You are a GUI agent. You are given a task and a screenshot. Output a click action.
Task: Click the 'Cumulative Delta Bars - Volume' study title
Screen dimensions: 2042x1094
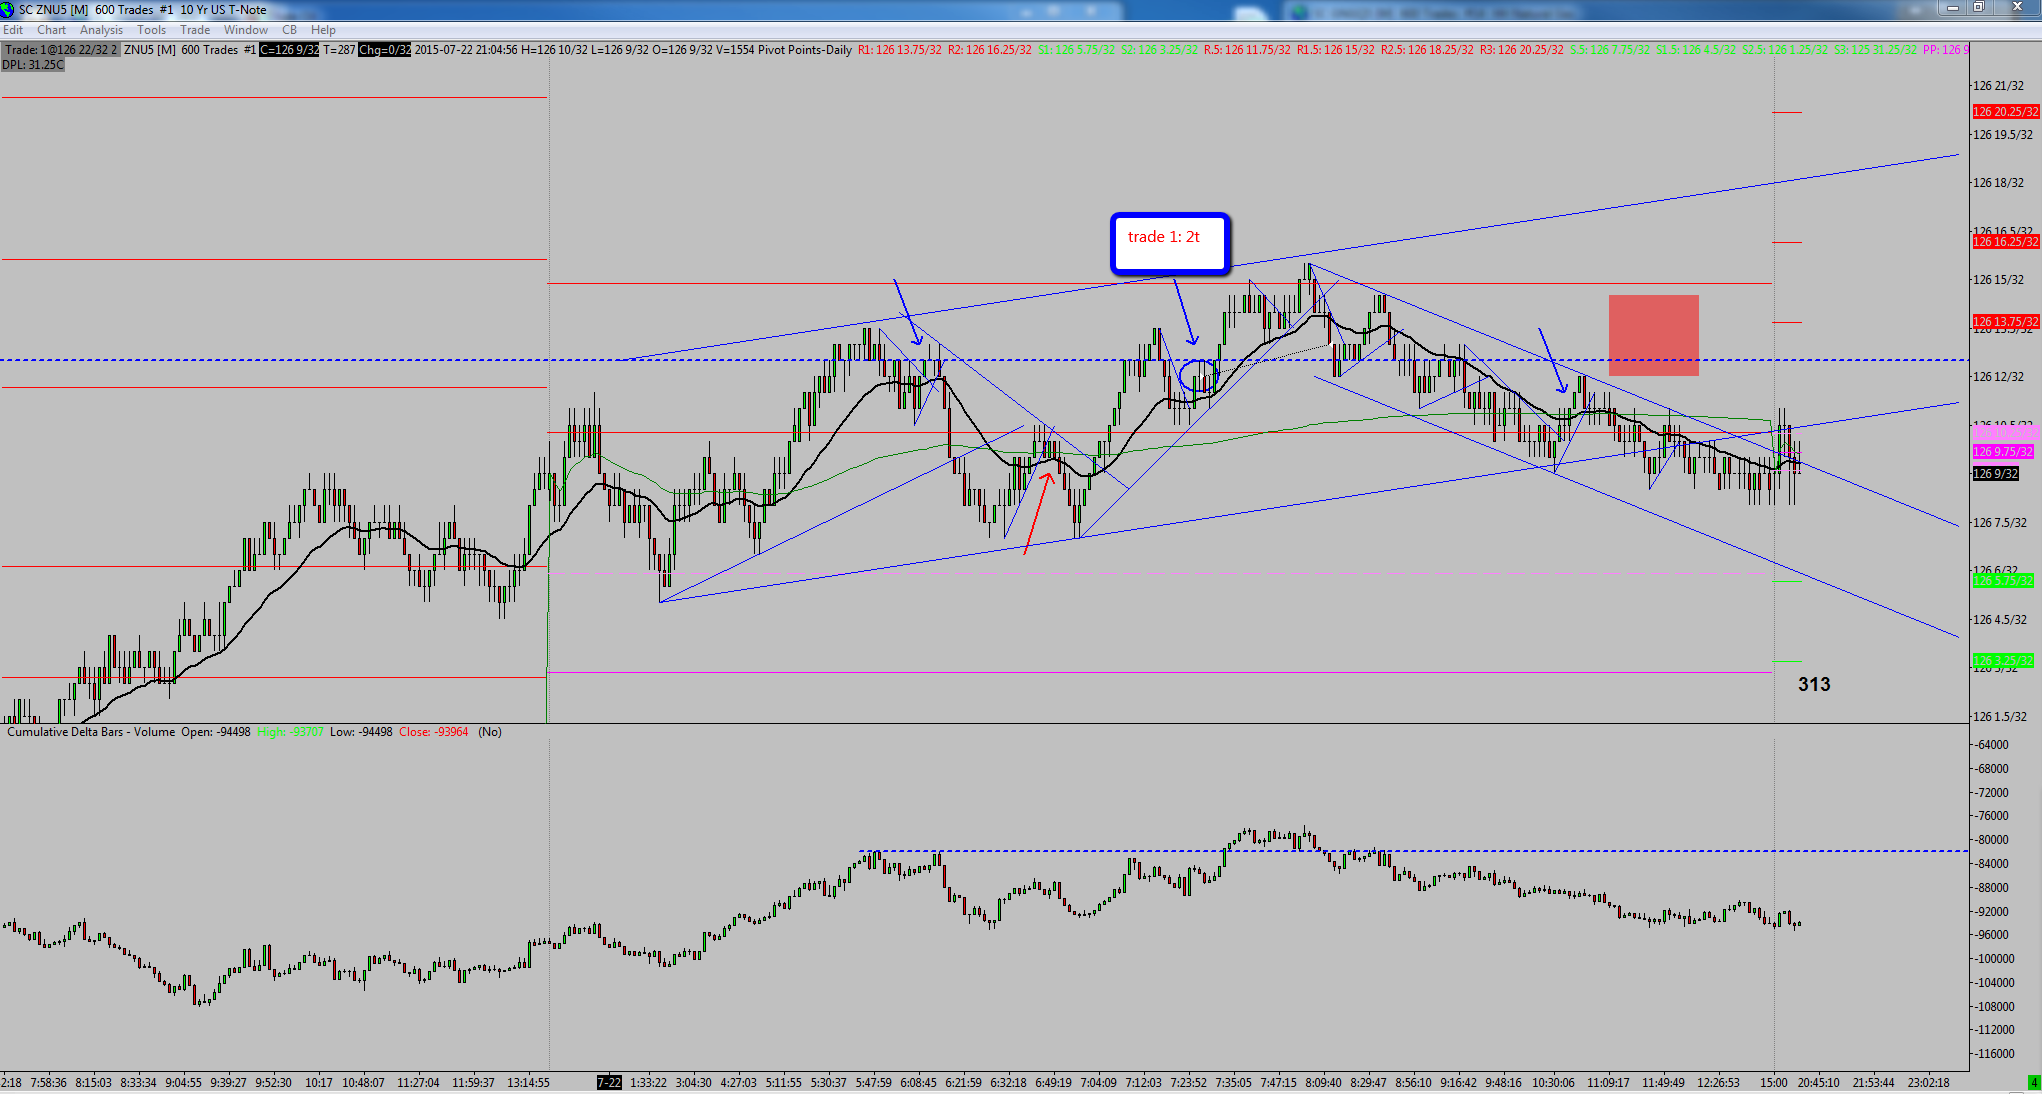pyautogui.click(x=91, y=732)
